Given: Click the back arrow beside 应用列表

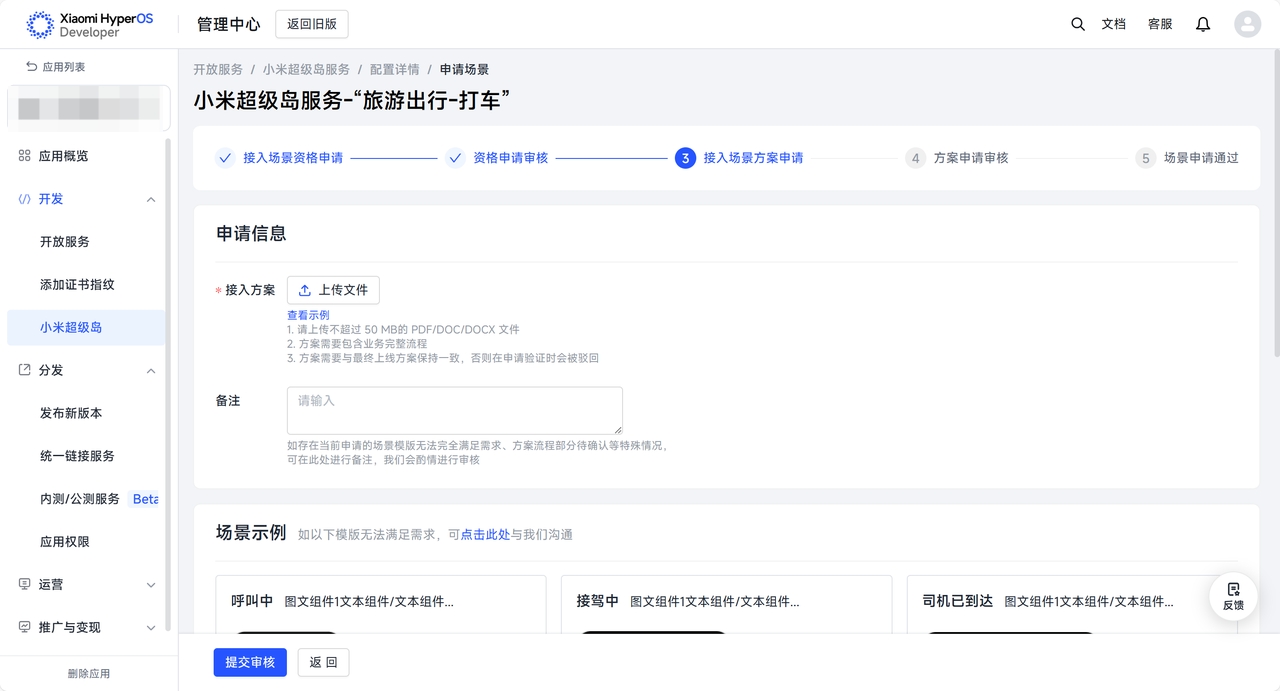Looking at the screenshot, I should pyautogui.click(x=32, y=67).
